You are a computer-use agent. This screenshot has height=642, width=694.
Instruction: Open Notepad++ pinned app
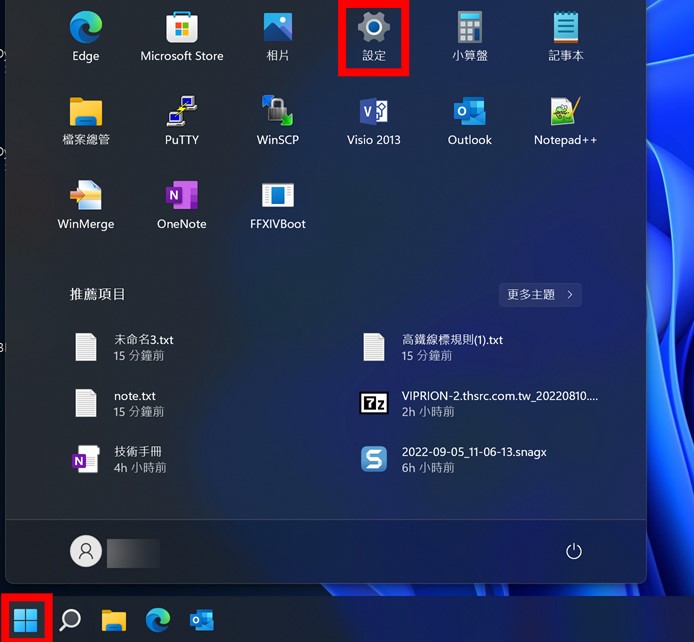tap(565, 120)
